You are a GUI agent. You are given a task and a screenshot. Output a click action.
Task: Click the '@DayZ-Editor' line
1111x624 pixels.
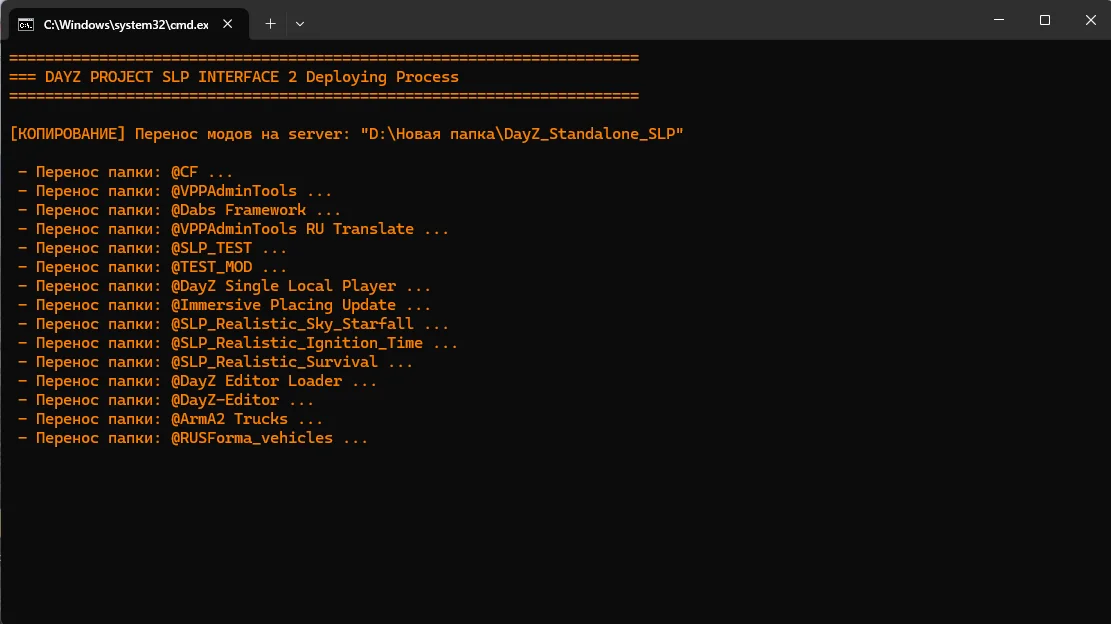click(x=166, y=400)
